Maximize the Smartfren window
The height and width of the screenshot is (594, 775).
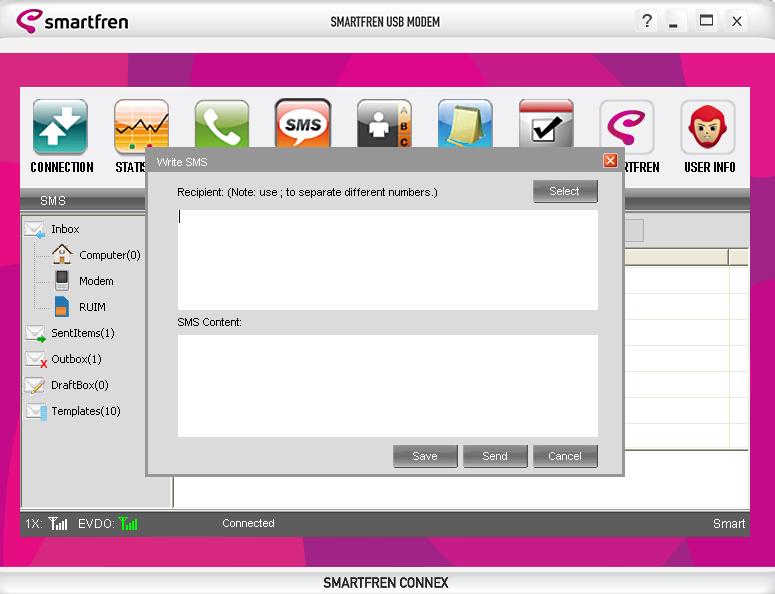coord(706,21)
